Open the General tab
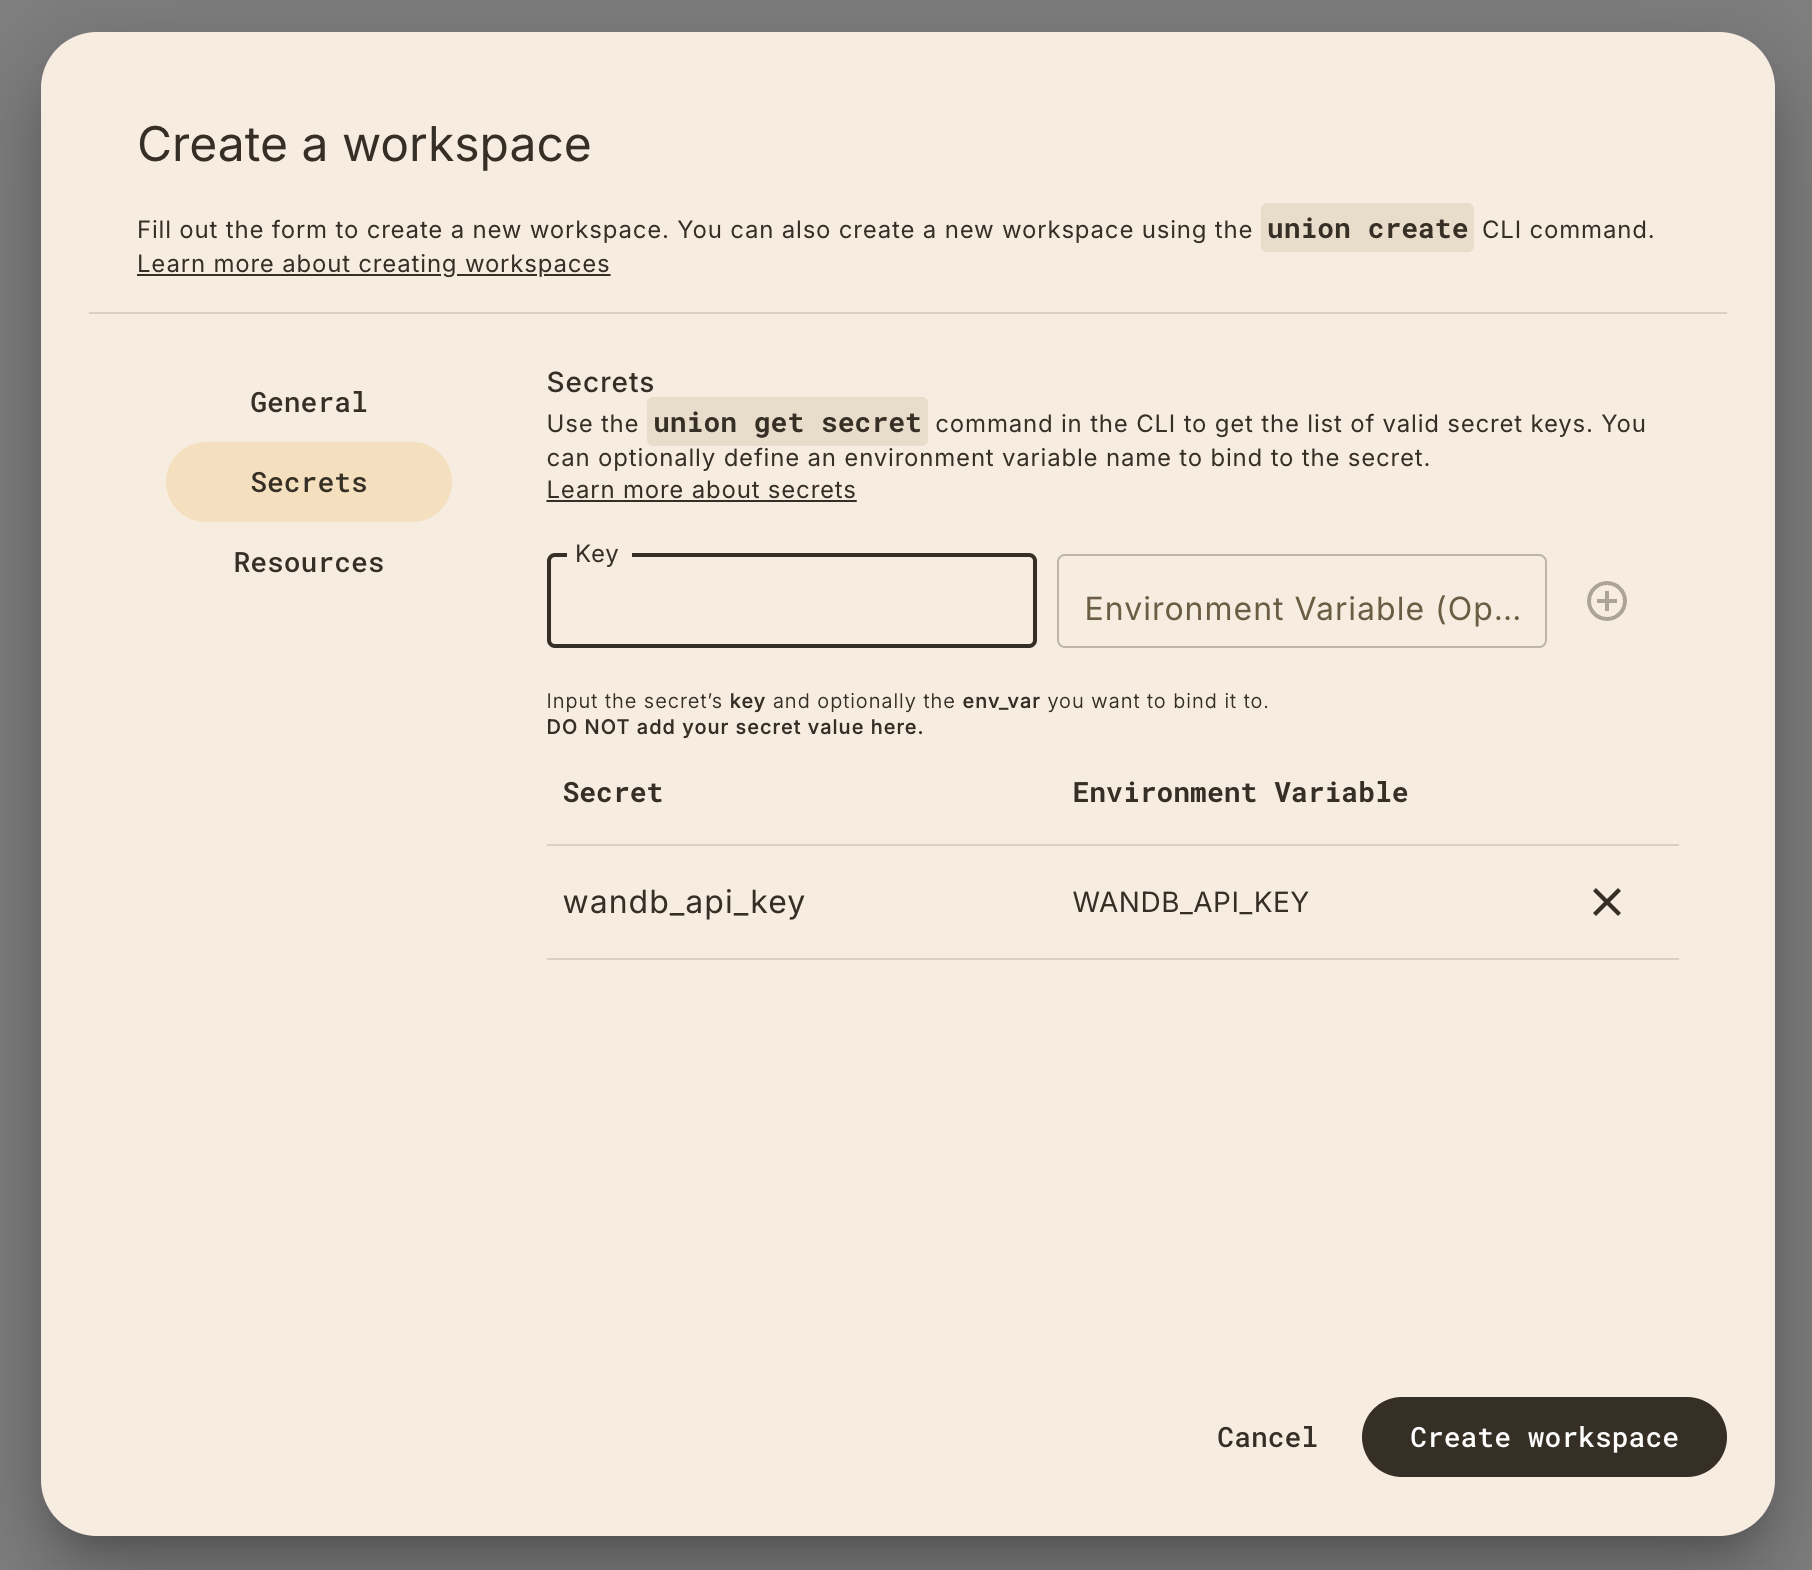Image resolution: width=1812 pixels, height=1570 pixels. (308, 402)
